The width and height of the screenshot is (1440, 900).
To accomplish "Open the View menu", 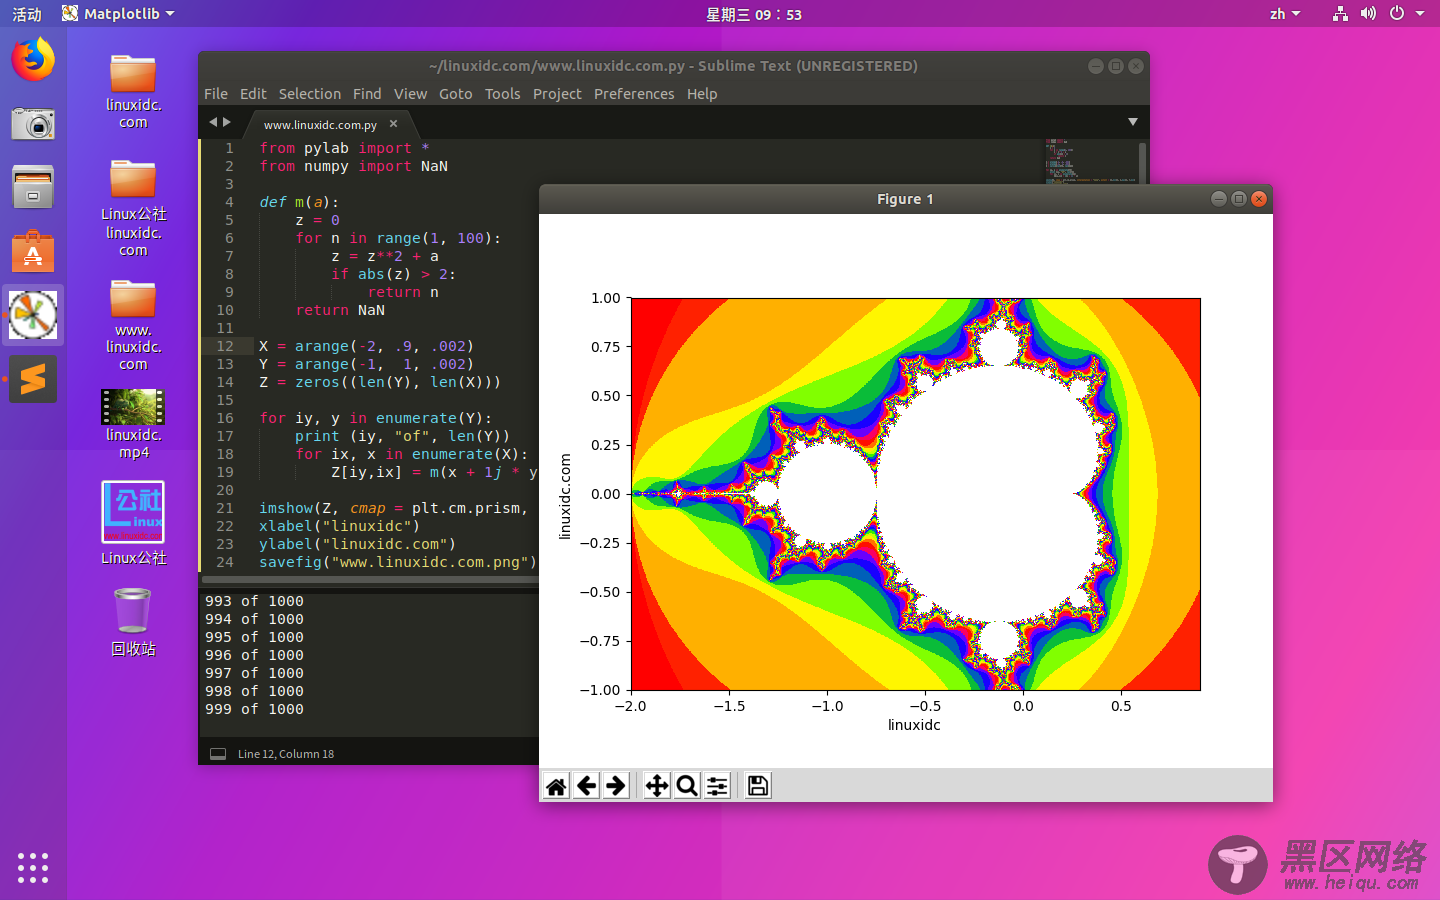I will tap(410, 94).
